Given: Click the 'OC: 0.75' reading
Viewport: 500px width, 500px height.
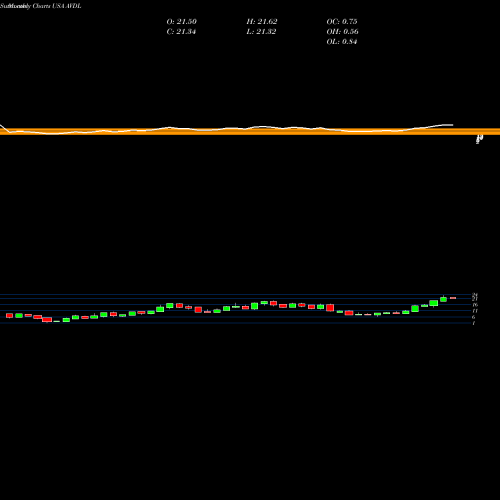Looking at the screenshot, I should click(342, 22).
